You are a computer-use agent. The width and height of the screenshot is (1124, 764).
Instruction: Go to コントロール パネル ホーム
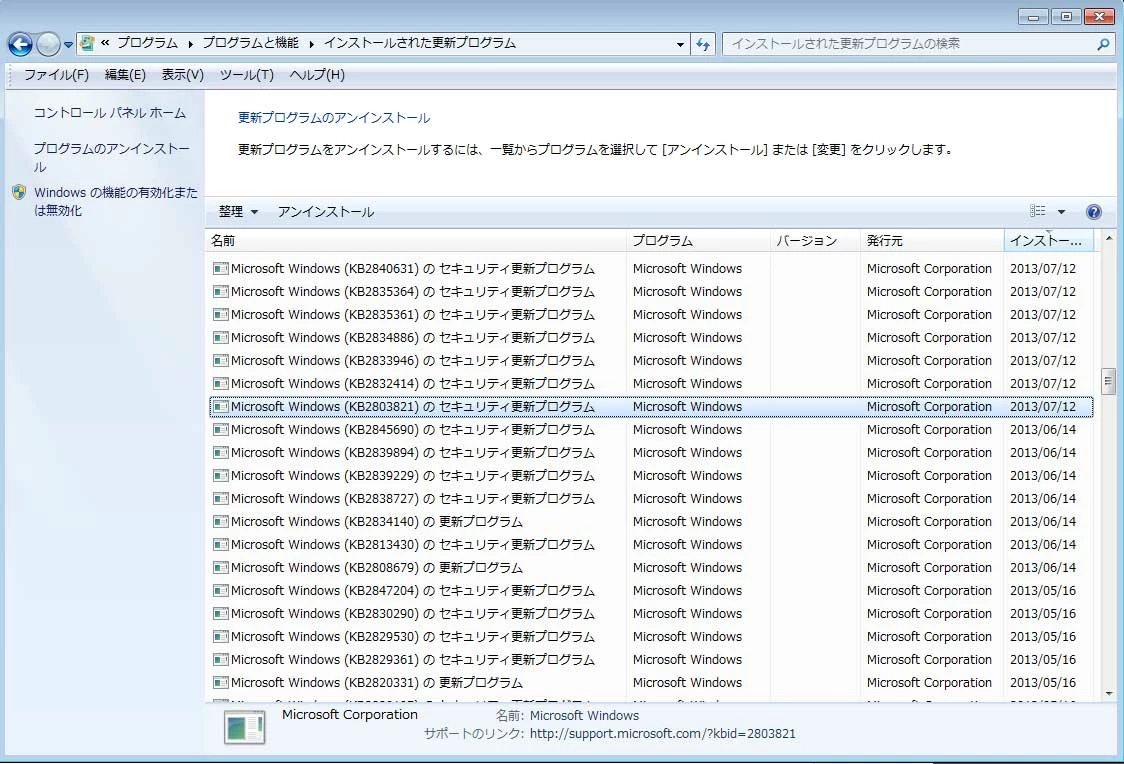coord(110,113)
